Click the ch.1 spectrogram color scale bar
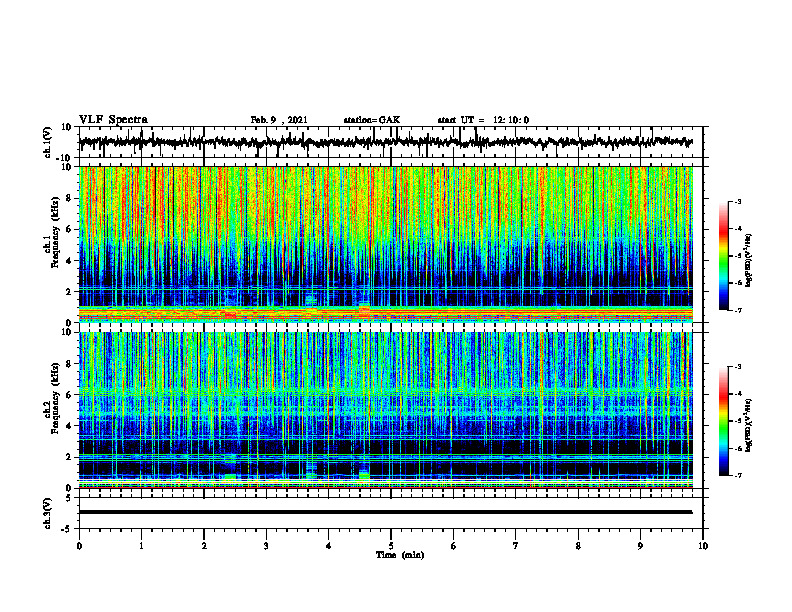Image resolution: width=792 pixels, height=612 pixels. click(x=723, y=256)
